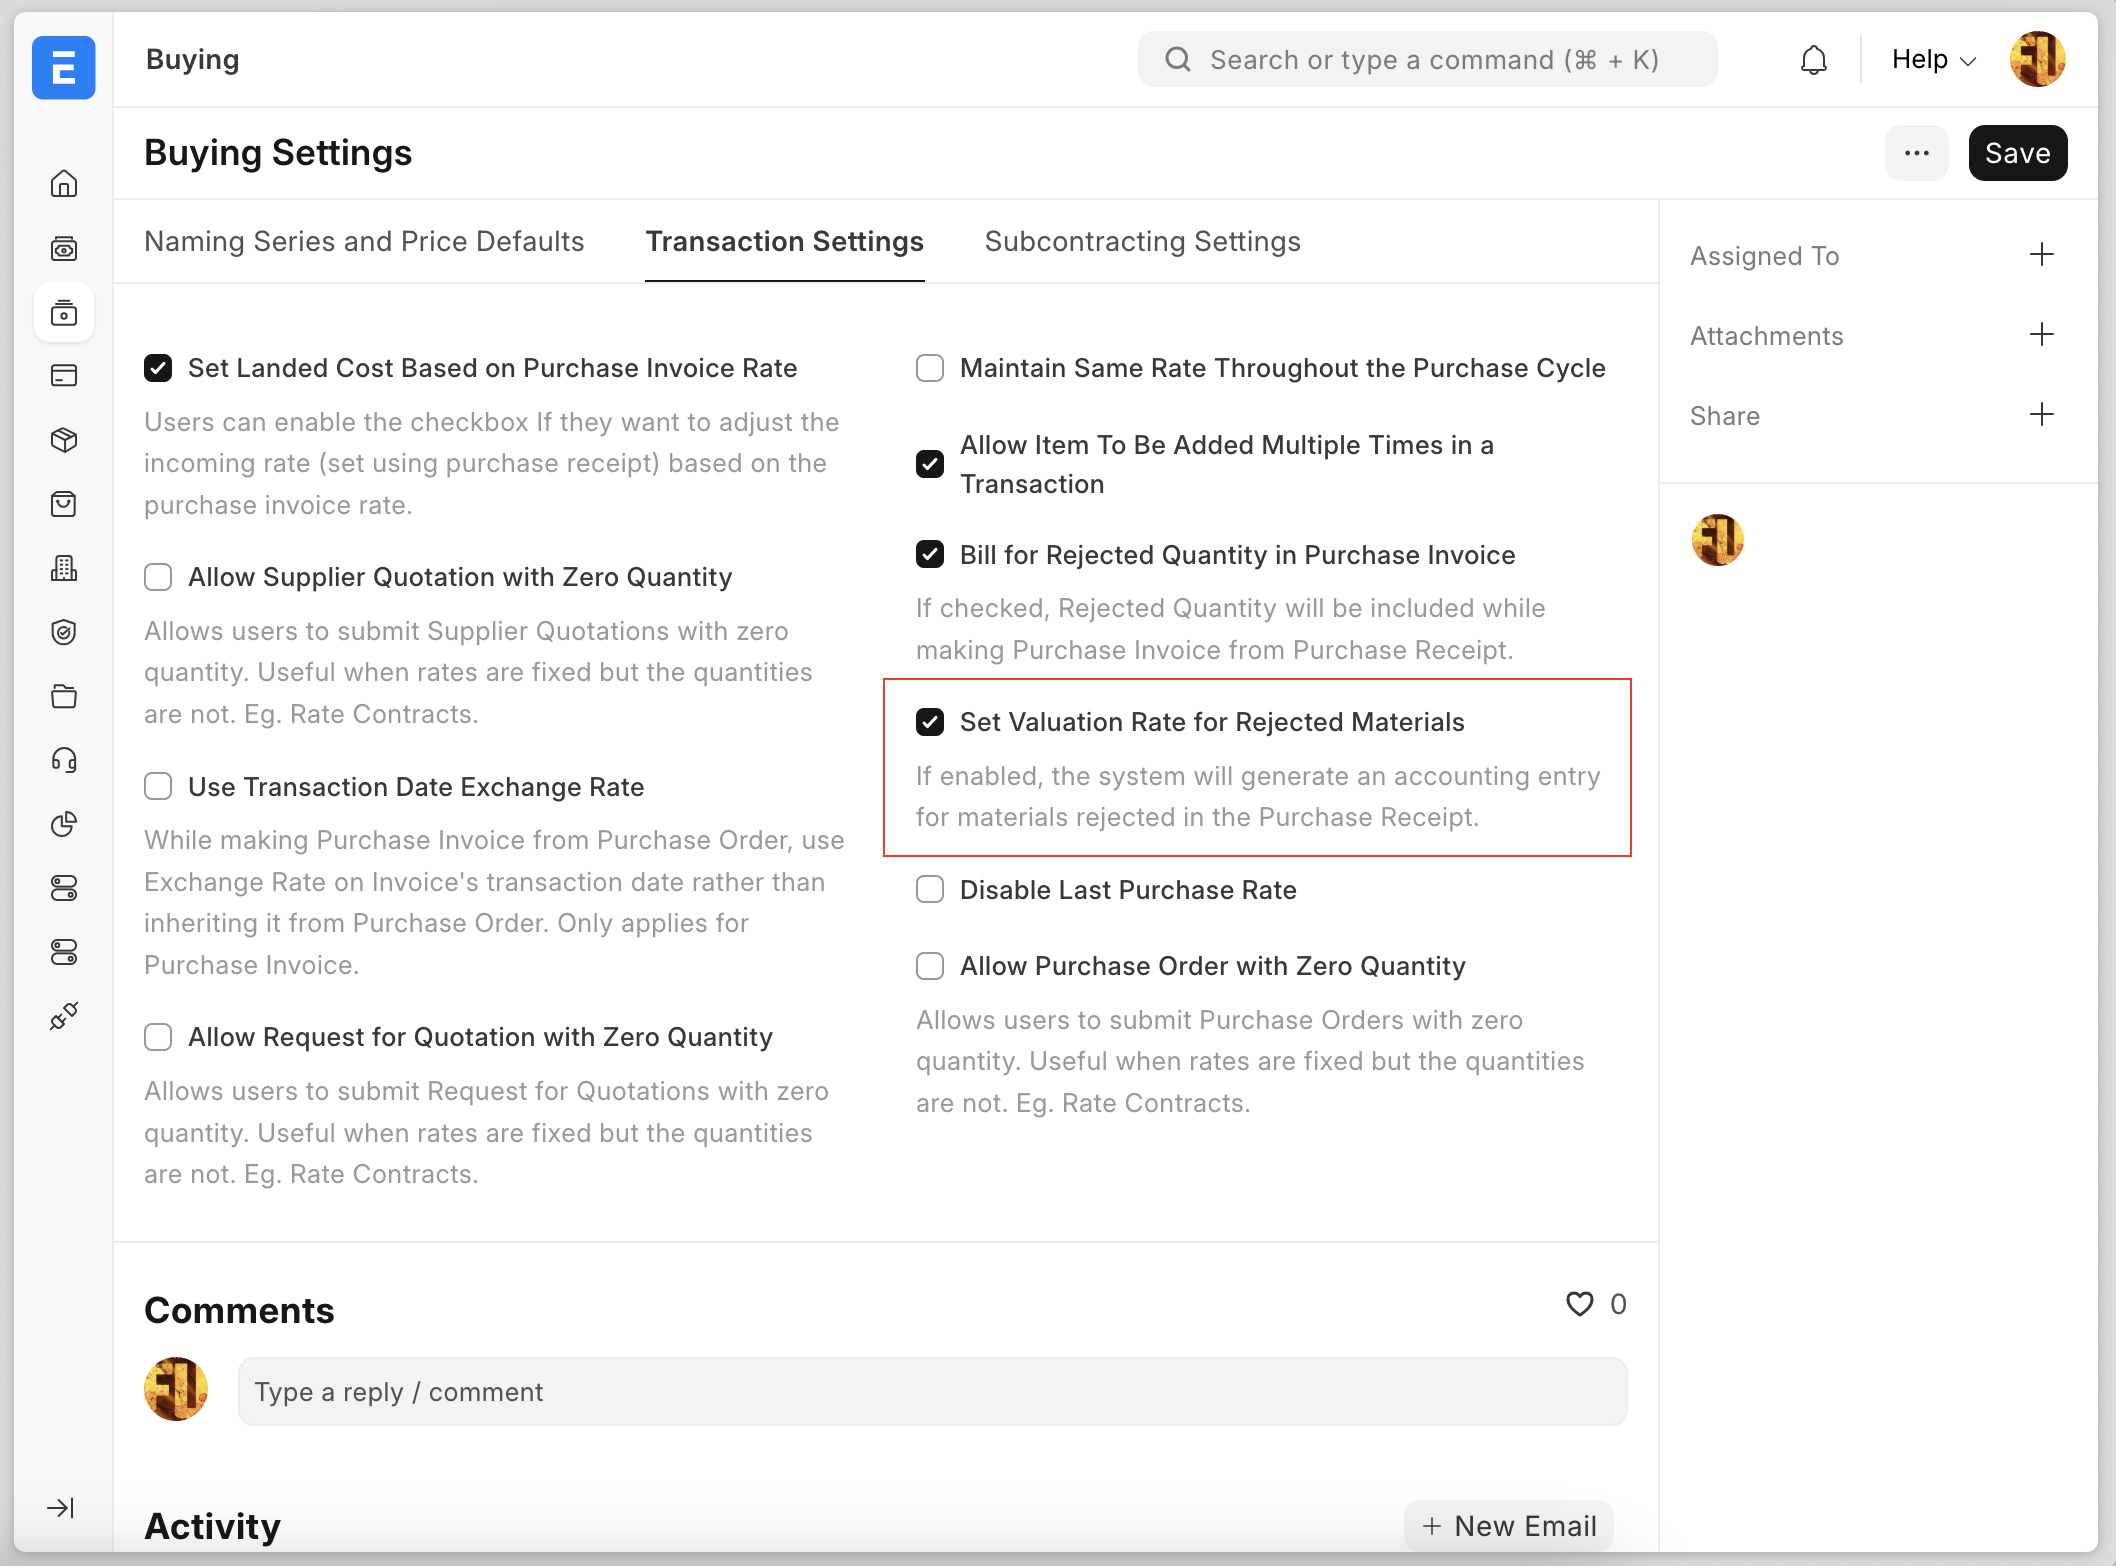
Task: Uncheck Set Valuation Rate for Rejected Materials
Action: click(930, 722)
